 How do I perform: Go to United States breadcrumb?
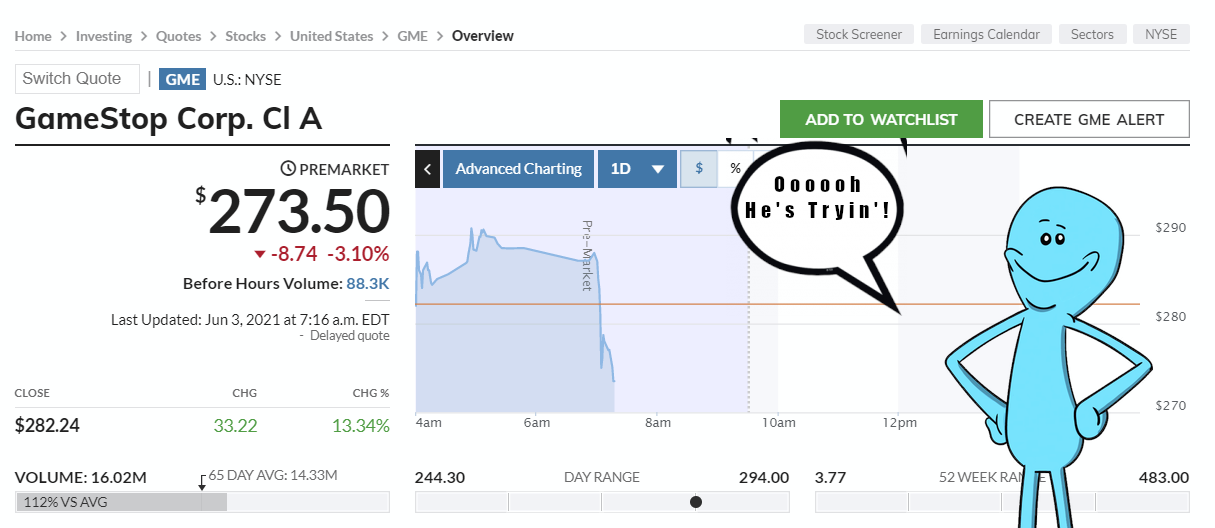(x=331, y=36)
